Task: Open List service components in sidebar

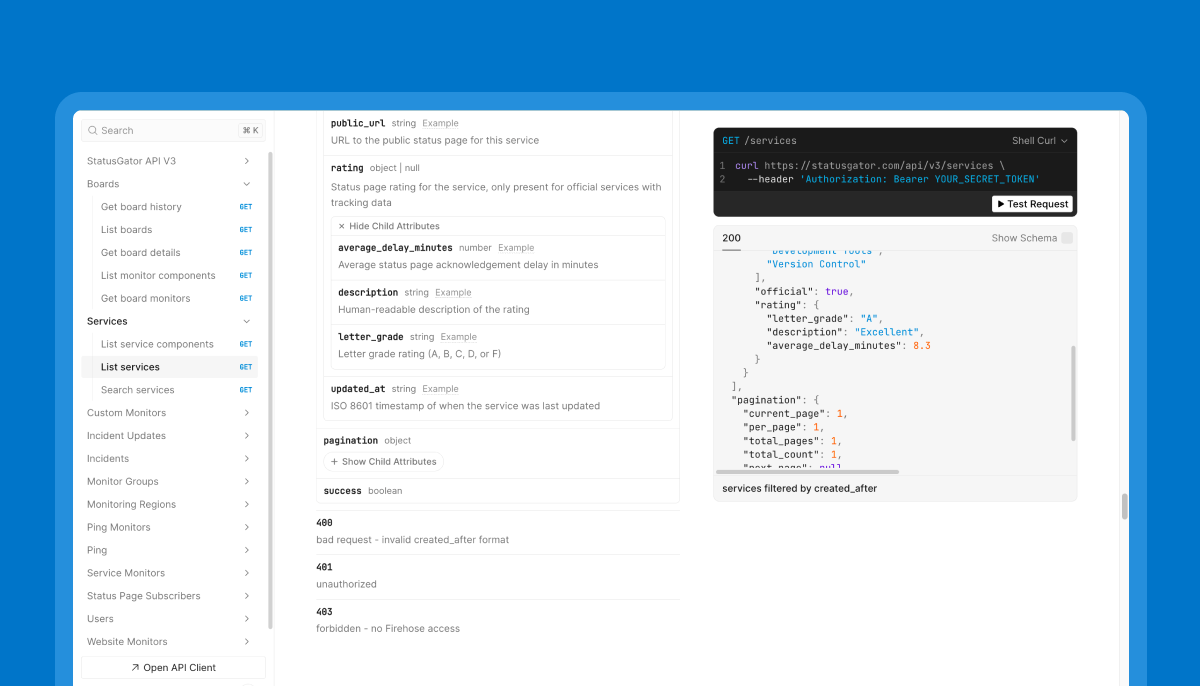Action: click(157, 344)
